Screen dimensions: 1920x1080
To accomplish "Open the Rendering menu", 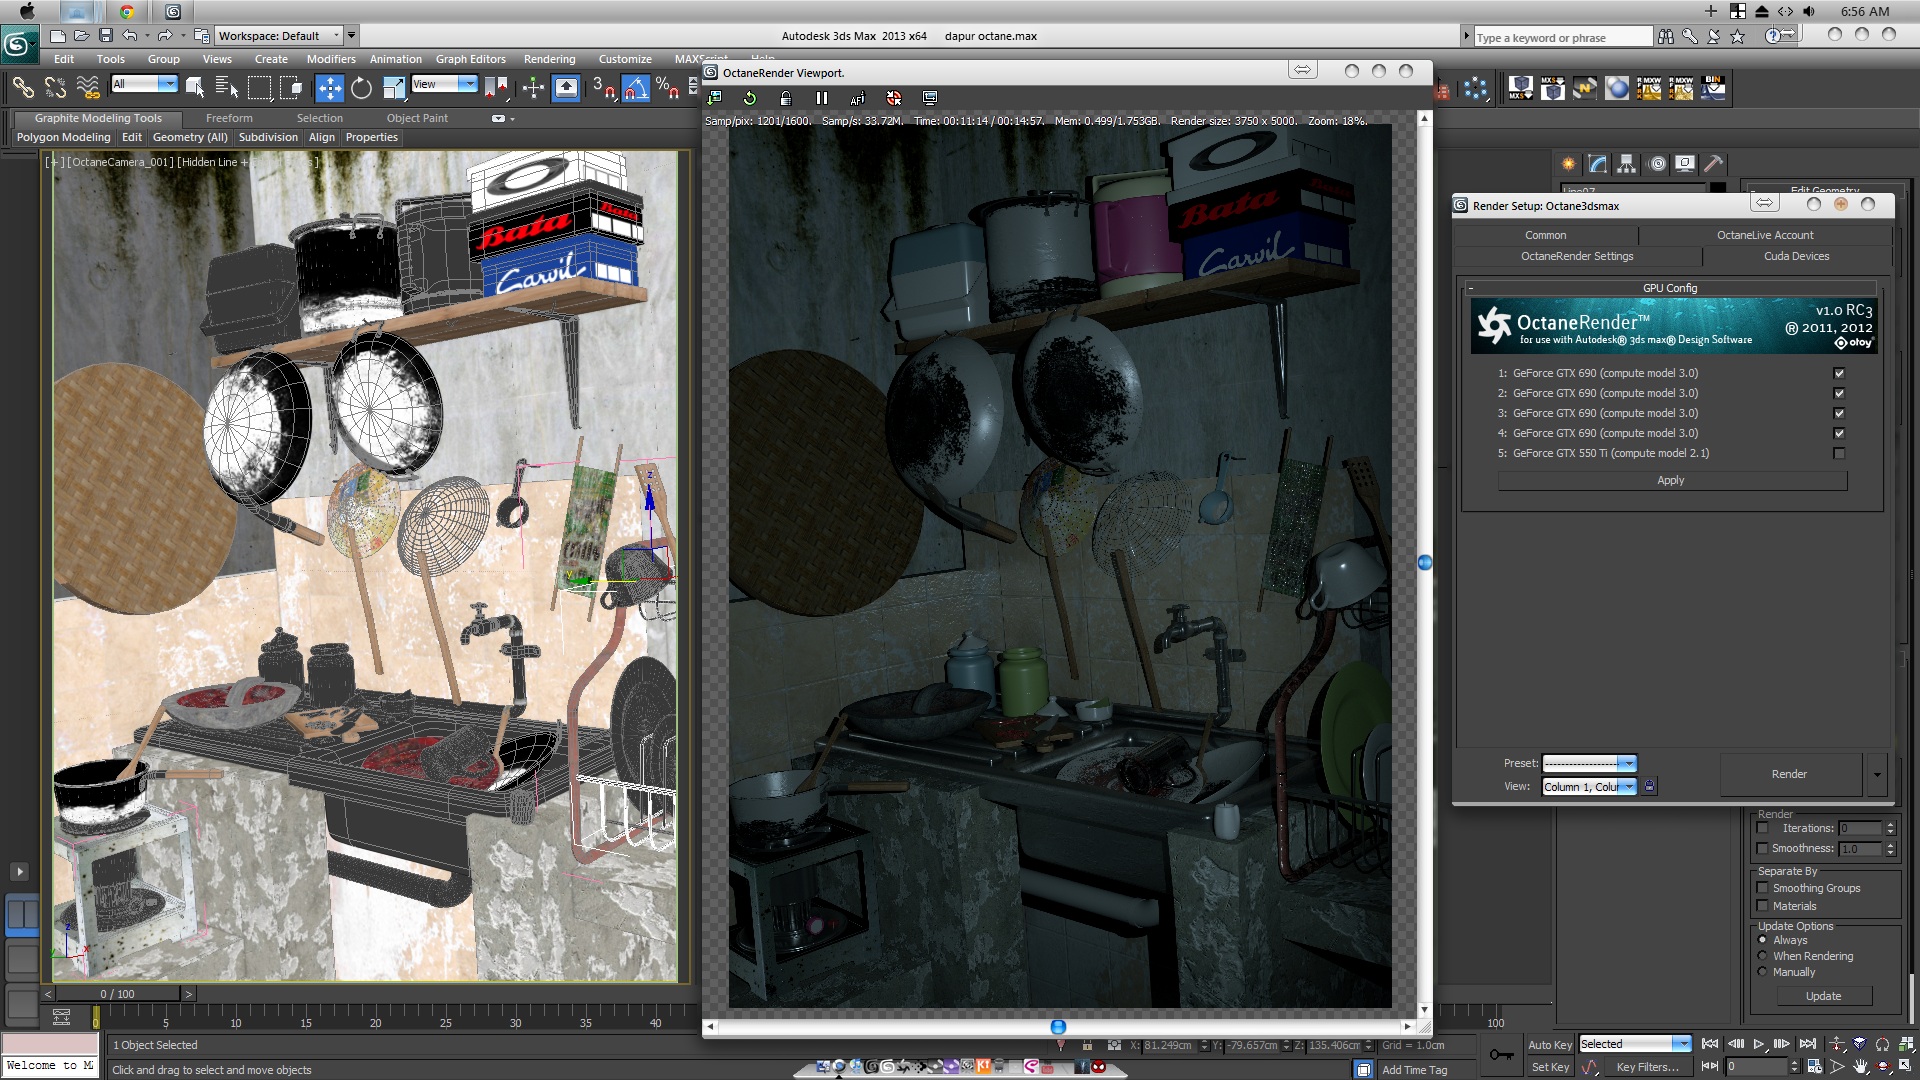I will pyautogui.click(x=549, y=59).
